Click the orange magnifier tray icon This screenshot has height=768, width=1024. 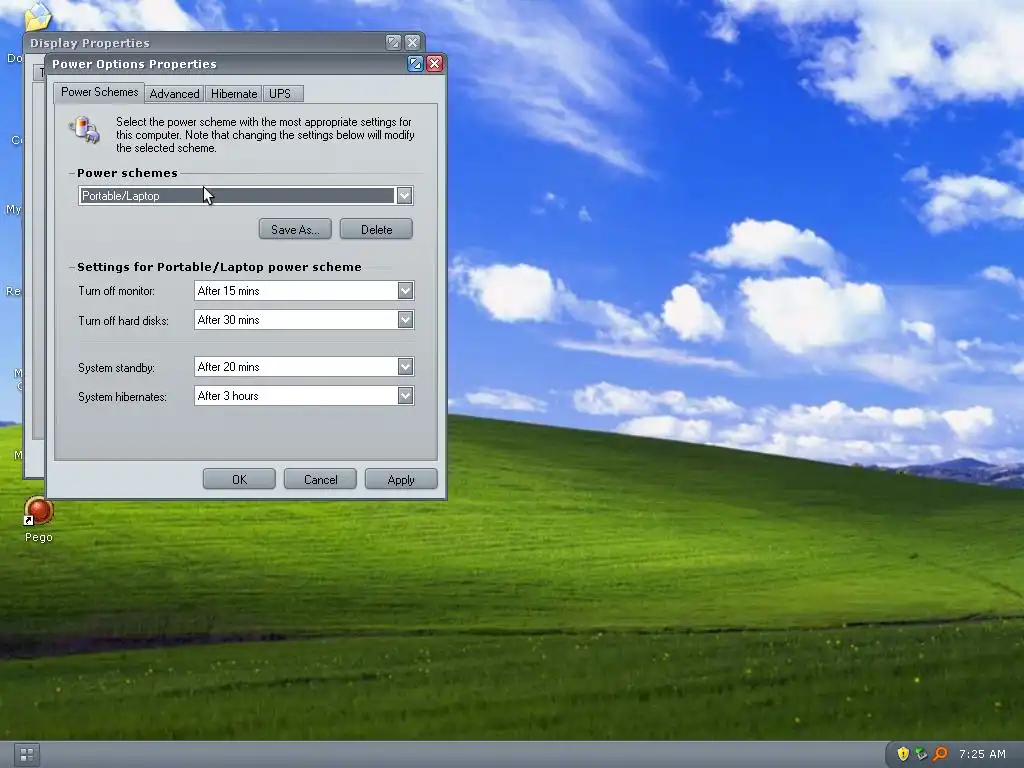point(940,754)
